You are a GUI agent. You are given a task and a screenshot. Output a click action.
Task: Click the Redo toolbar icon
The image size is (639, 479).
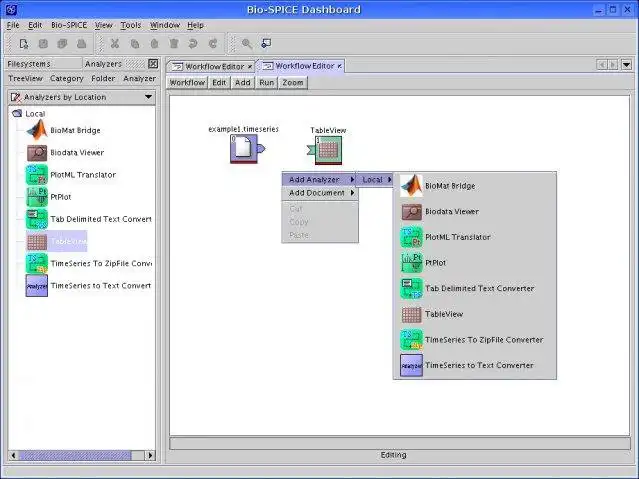coord(213,44)
